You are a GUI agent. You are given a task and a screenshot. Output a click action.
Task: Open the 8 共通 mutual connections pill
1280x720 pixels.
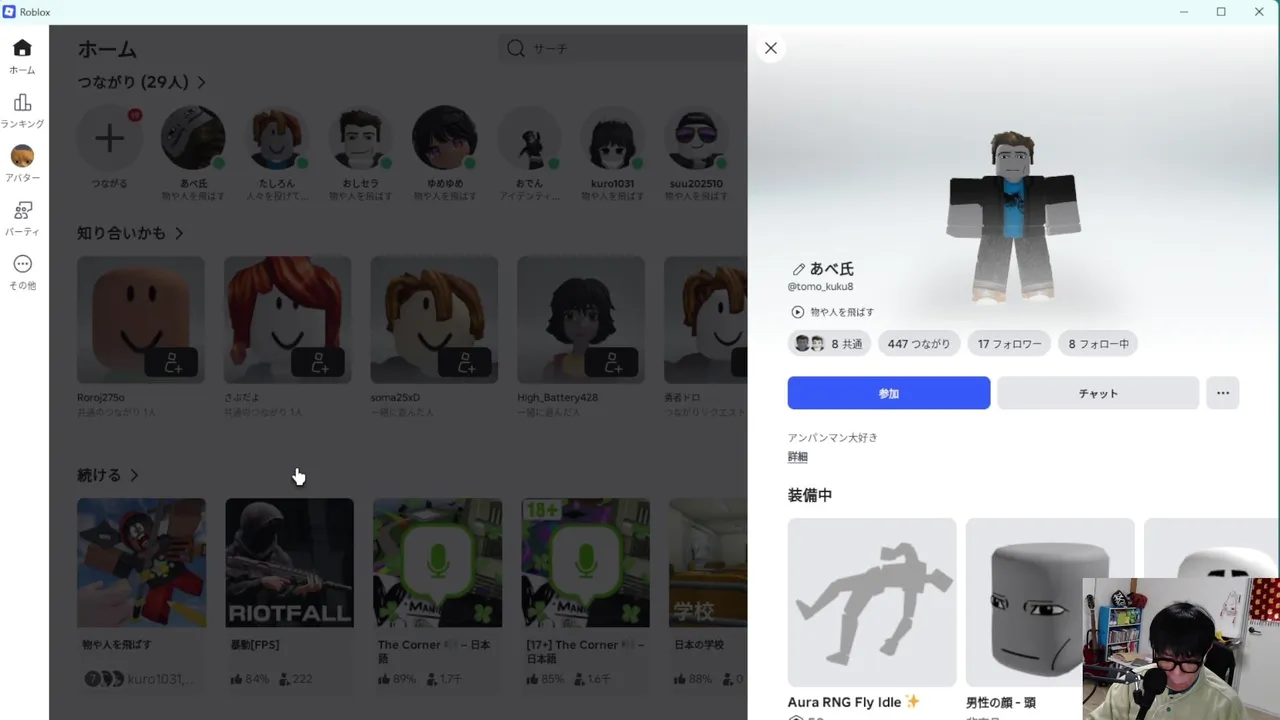tap(829, 344)
